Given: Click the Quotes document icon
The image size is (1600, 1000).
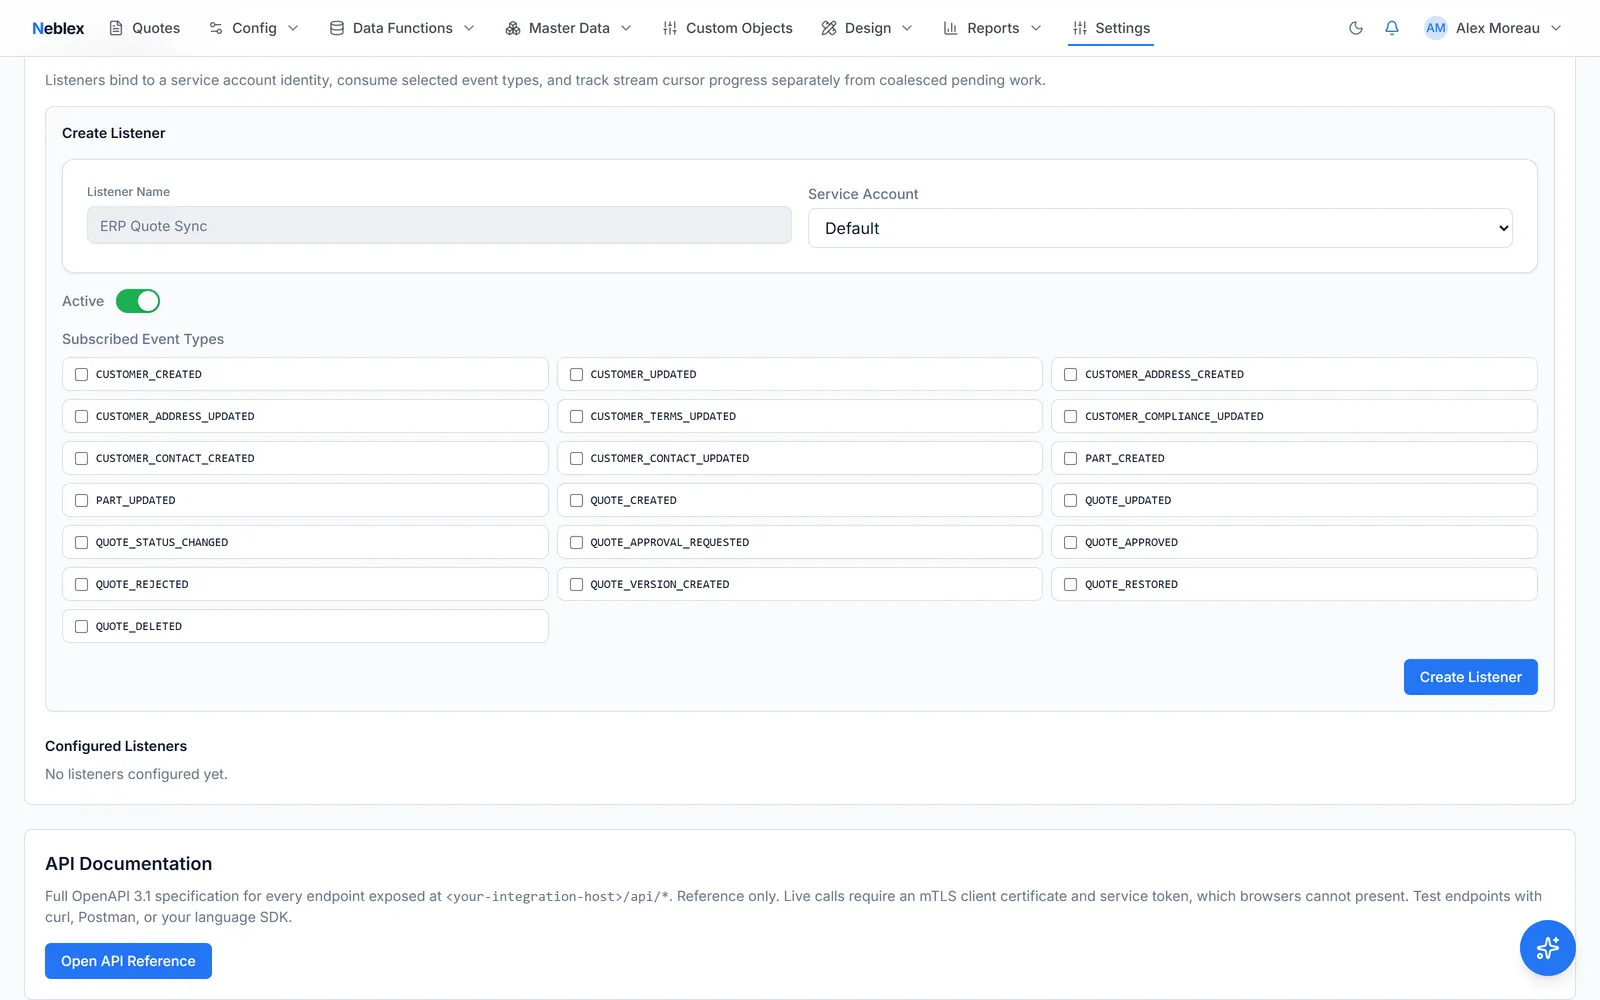Looking at the screenshot, I should pyautogui.click(x=116, y=28).
